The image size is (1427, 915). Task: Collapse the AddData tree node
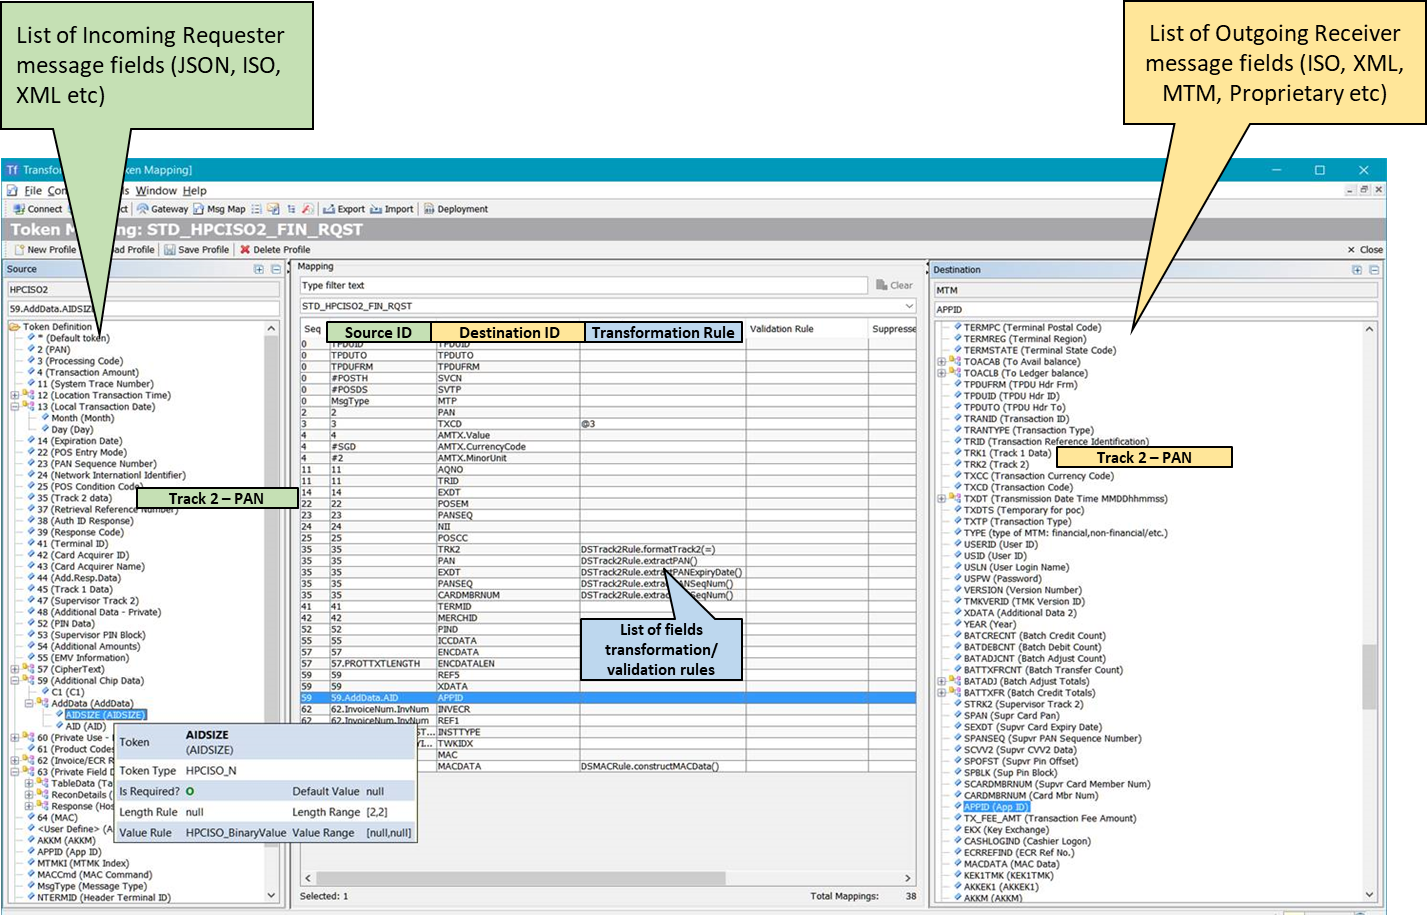(29, 703)
